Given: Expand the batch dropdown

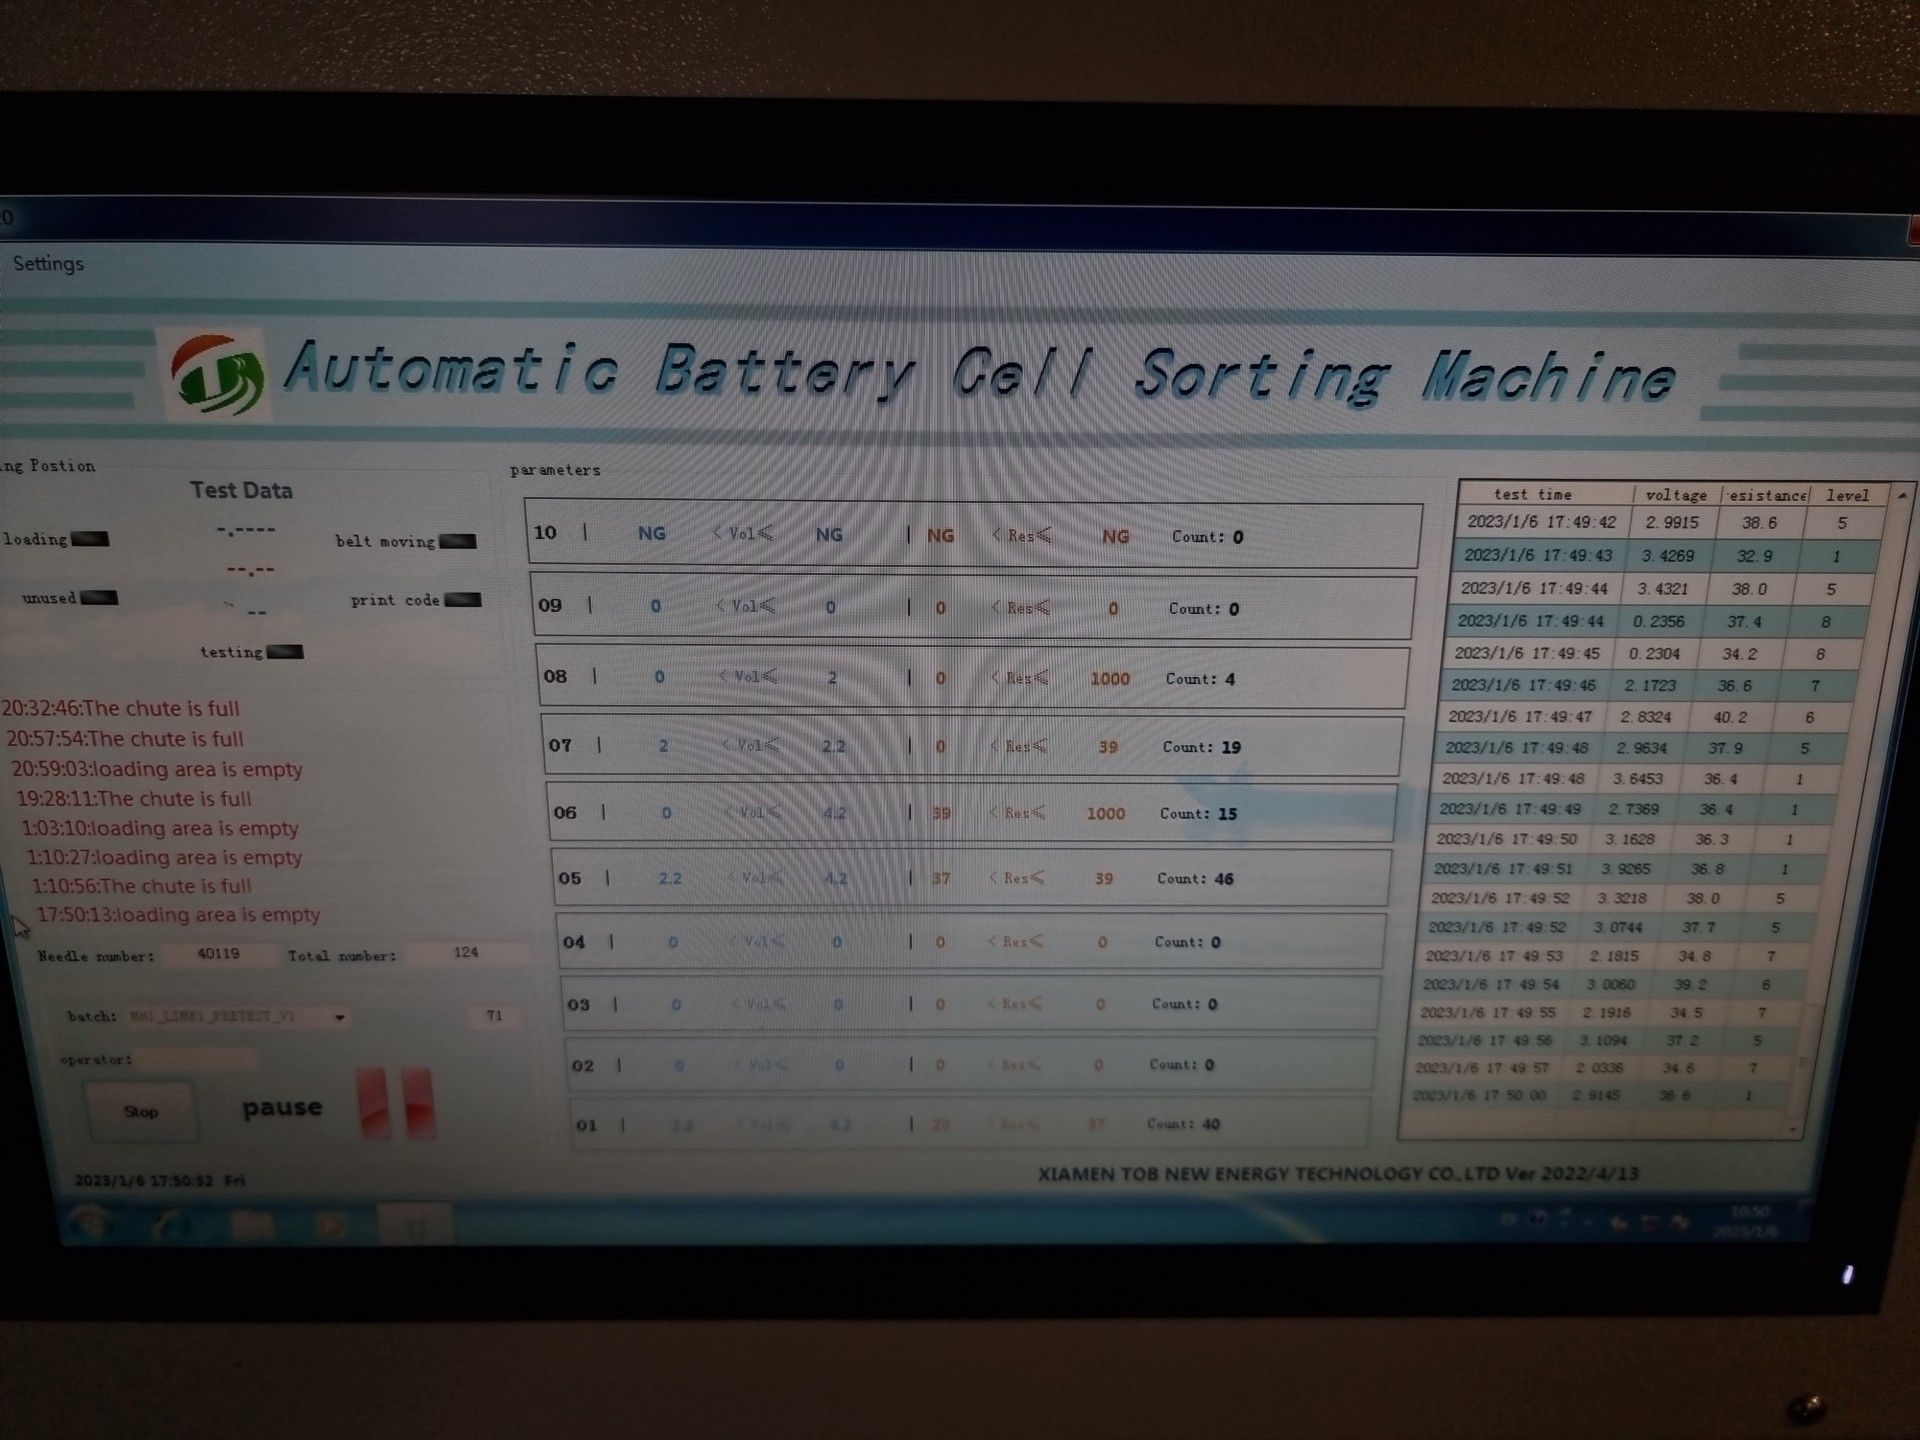Looking at the screenshot, I should click(340, 1017).
